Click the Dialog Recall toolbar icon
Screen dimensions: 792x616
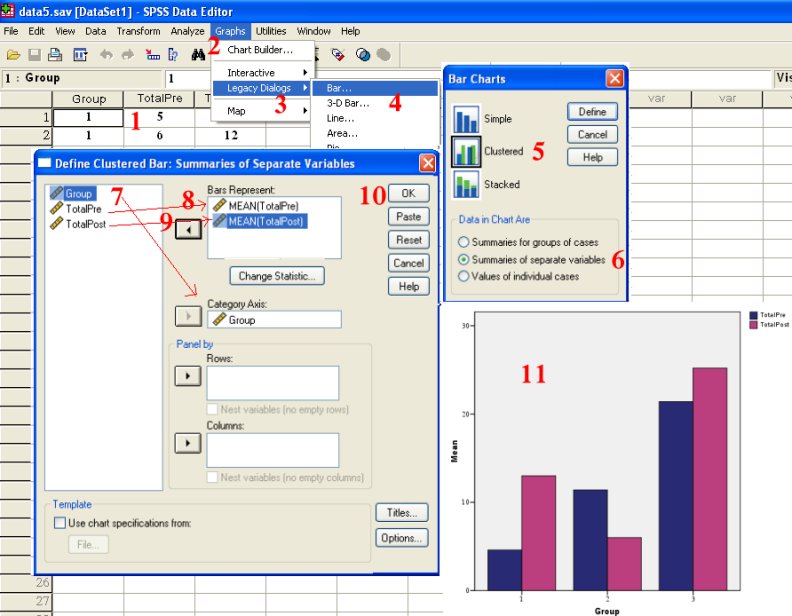[80, 55]
